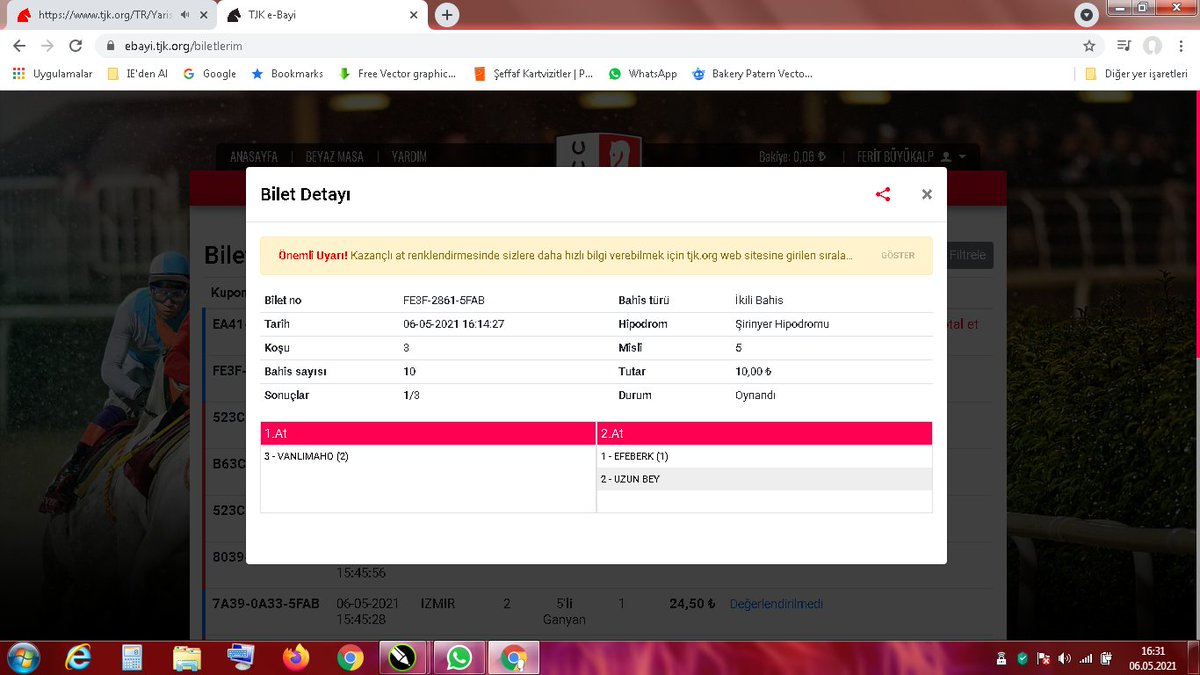Open the Free Vector graphic bookmark
The width and height of the screenshot is (1200, 675).
[x=398, y=74]
